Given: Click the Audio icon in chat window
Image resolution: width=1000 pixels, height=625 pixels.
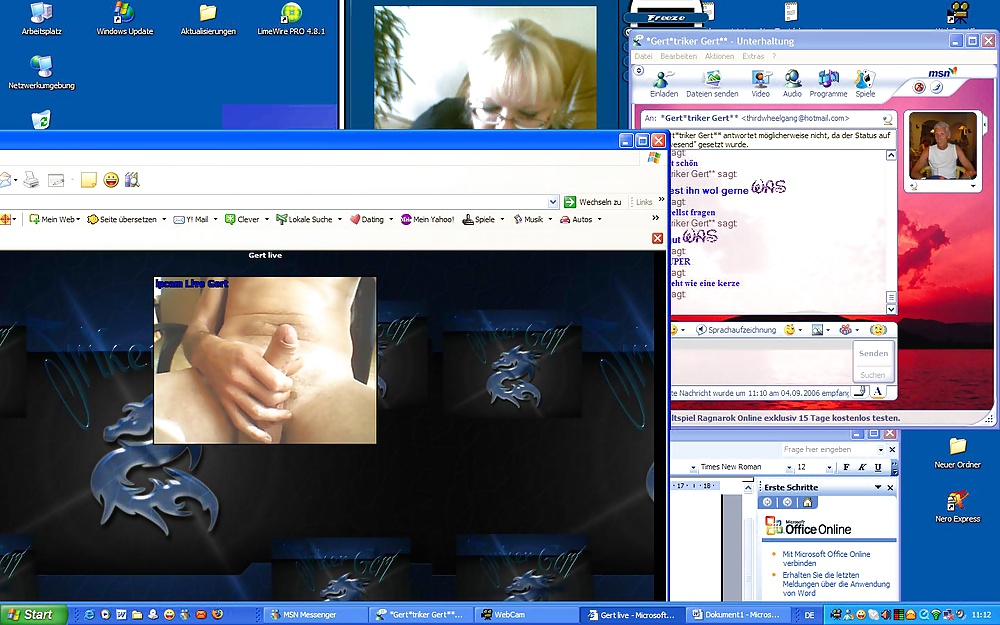Looking at the screenshot, I should 792,82.
